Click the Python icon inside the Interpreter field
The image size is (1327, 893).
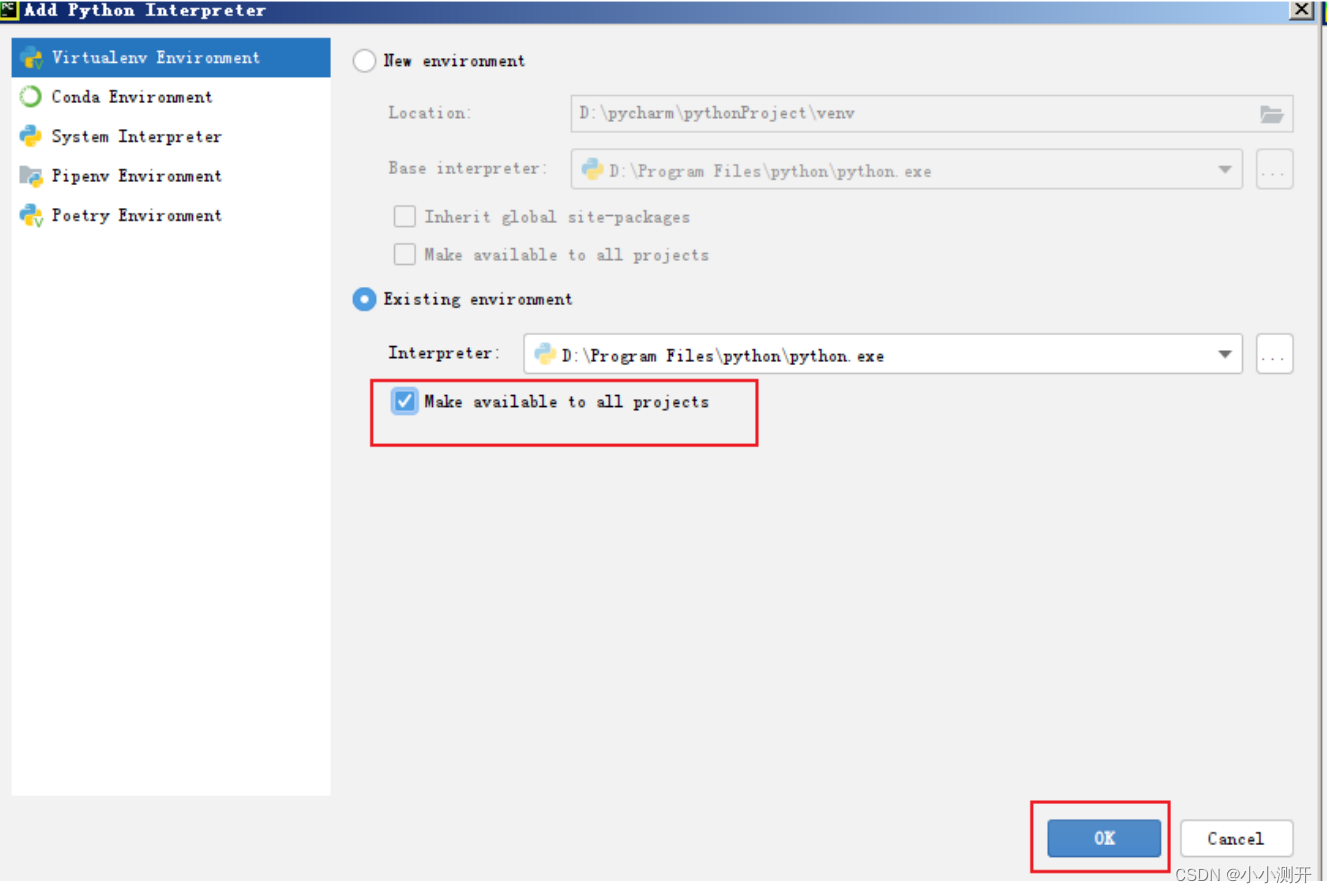(545, 354)
